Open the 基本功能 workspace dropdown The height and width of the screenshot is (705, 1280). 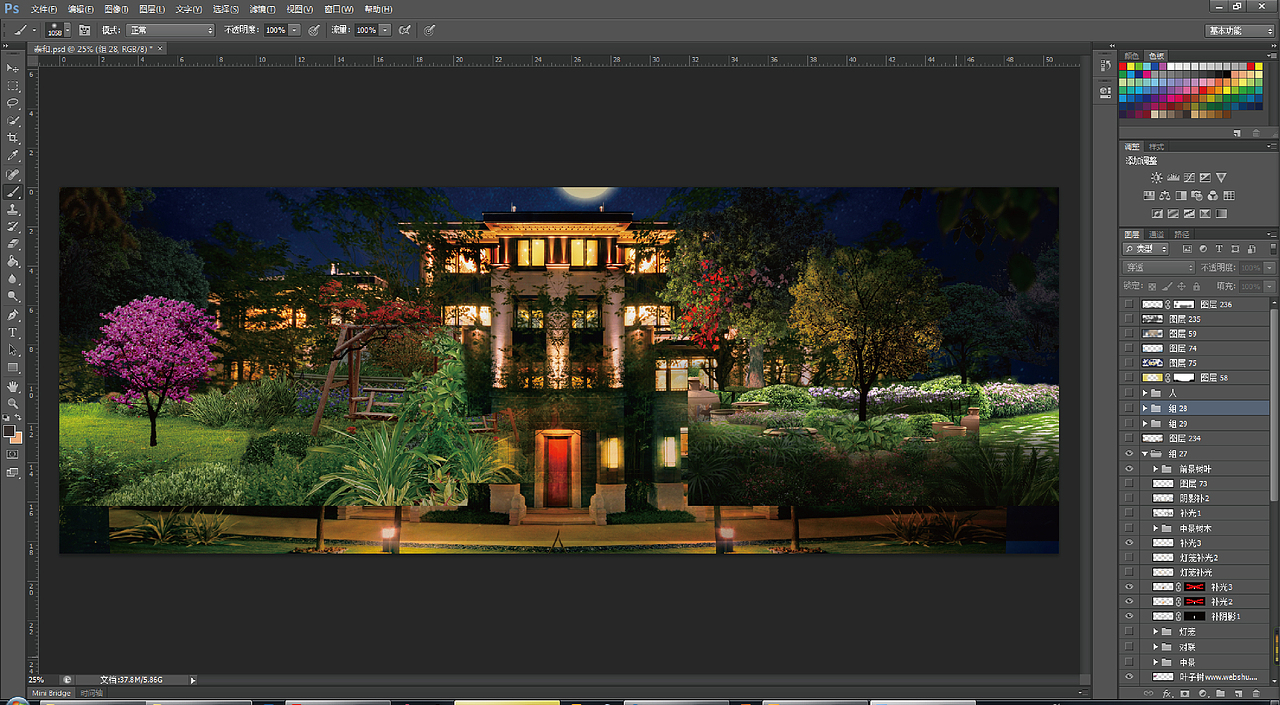[x=1239, y=30]
